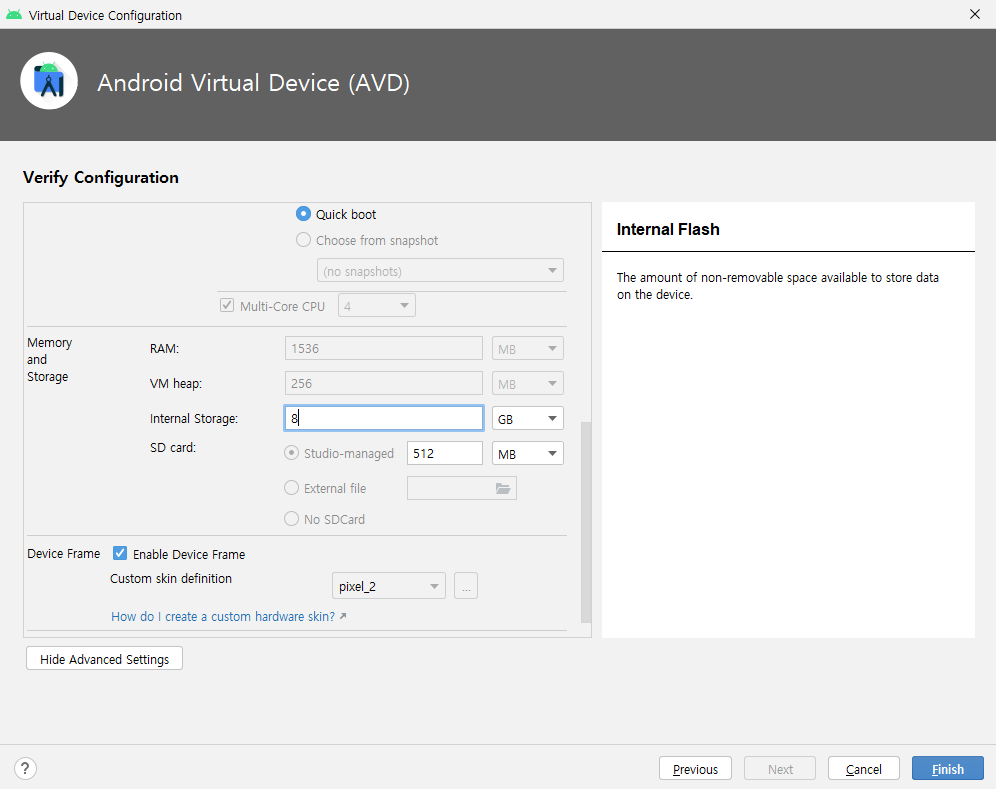Open Internal Storage GB unit dropdown
The image size is (996, 789).
528,418
